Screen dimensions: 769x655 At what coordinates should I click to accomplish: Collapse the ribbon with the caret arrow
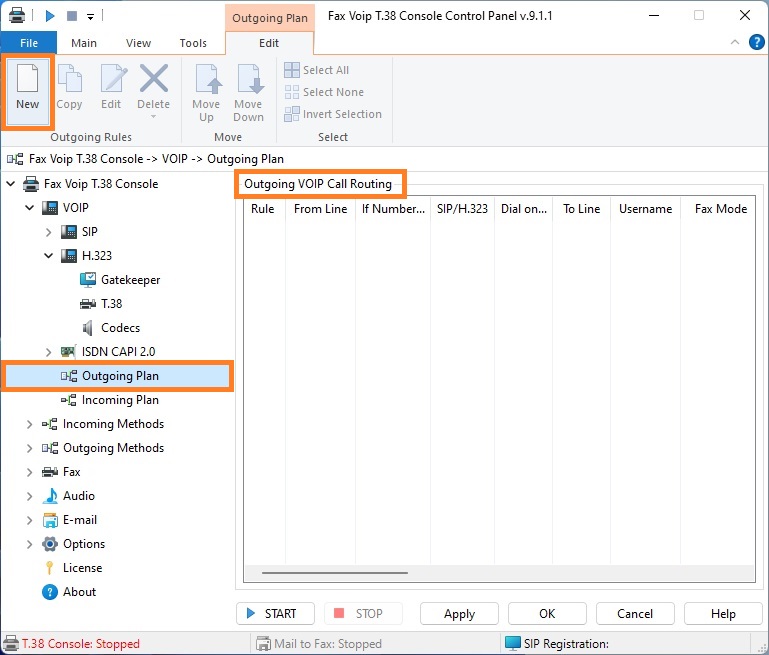[735, 42]
